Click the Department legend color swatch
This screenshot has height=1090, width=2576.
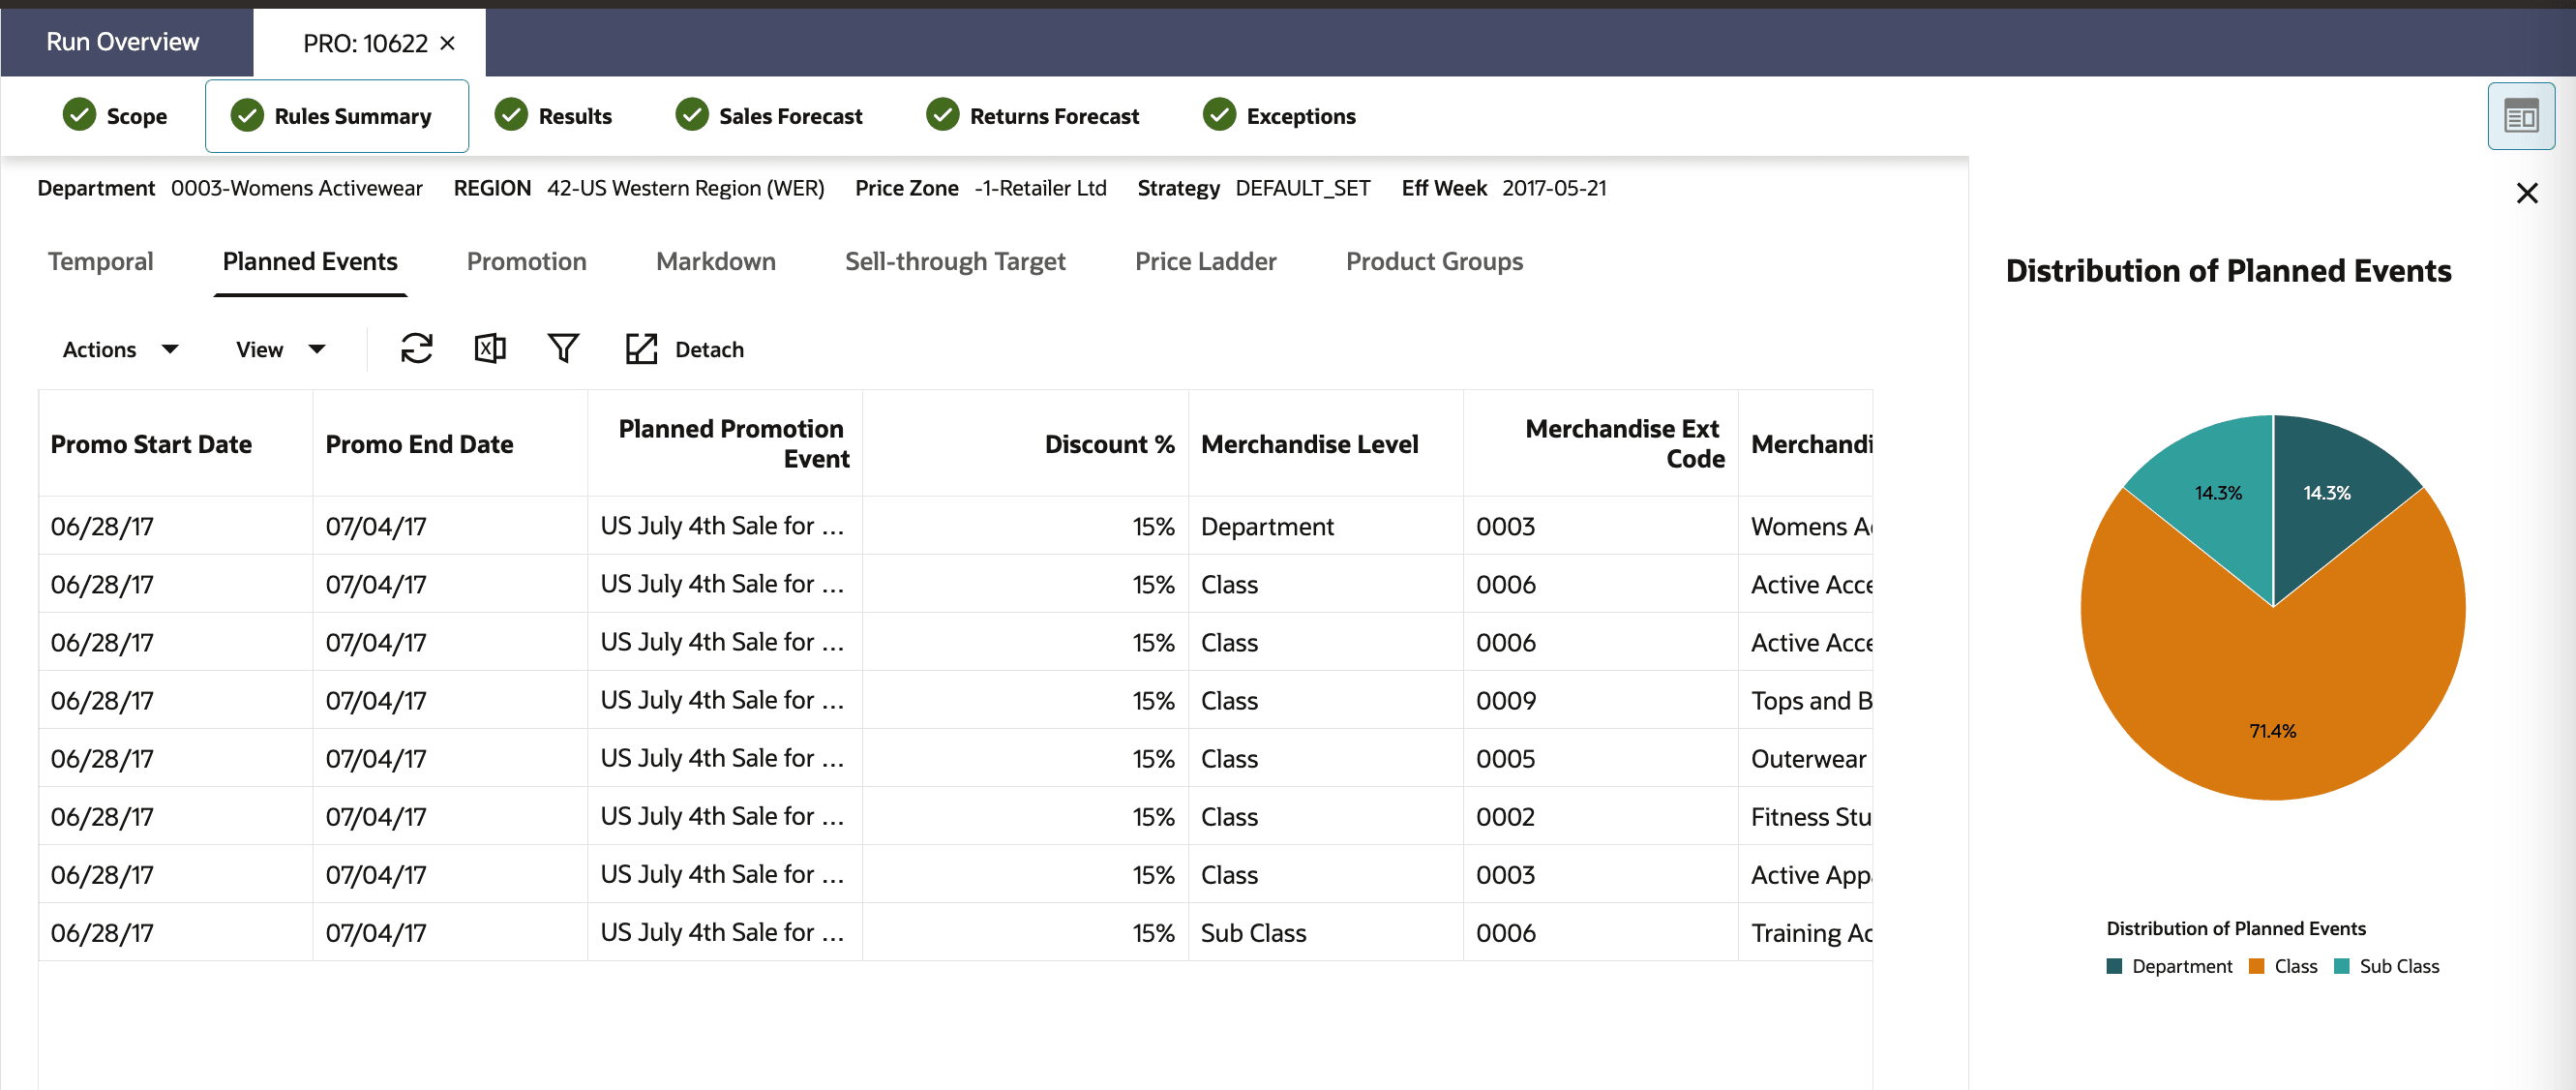click(2114, 966)
